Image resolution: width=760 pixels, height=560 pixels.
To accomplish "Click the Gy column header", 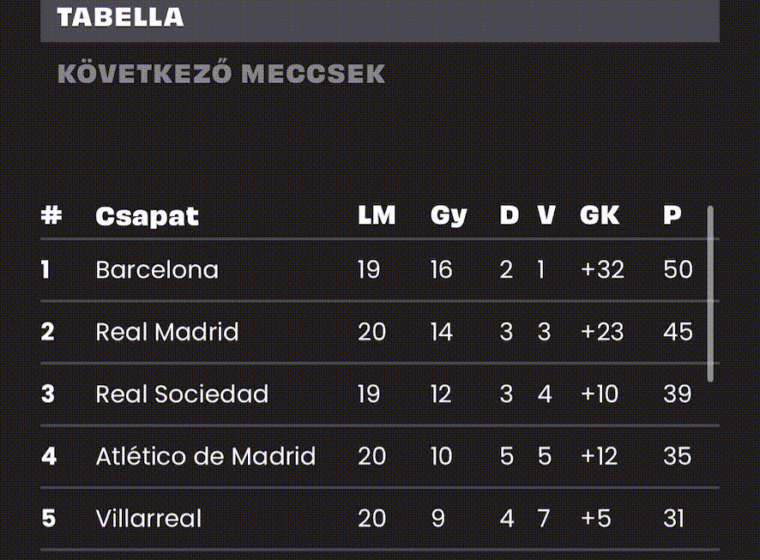I will tap(448, 216).
